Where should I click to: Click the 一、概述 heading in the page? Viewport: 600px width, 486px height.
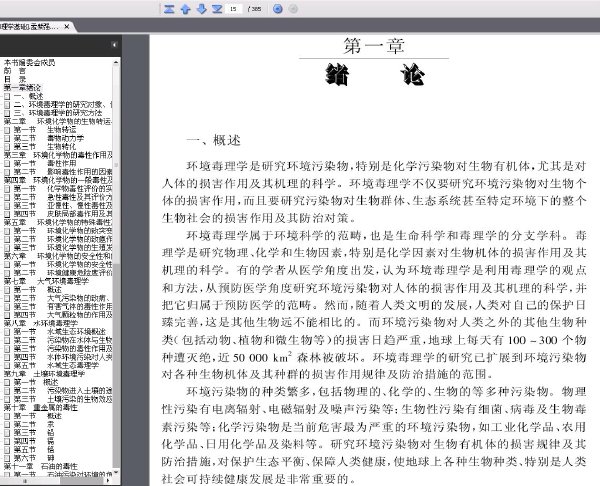[x=213, y=140]
